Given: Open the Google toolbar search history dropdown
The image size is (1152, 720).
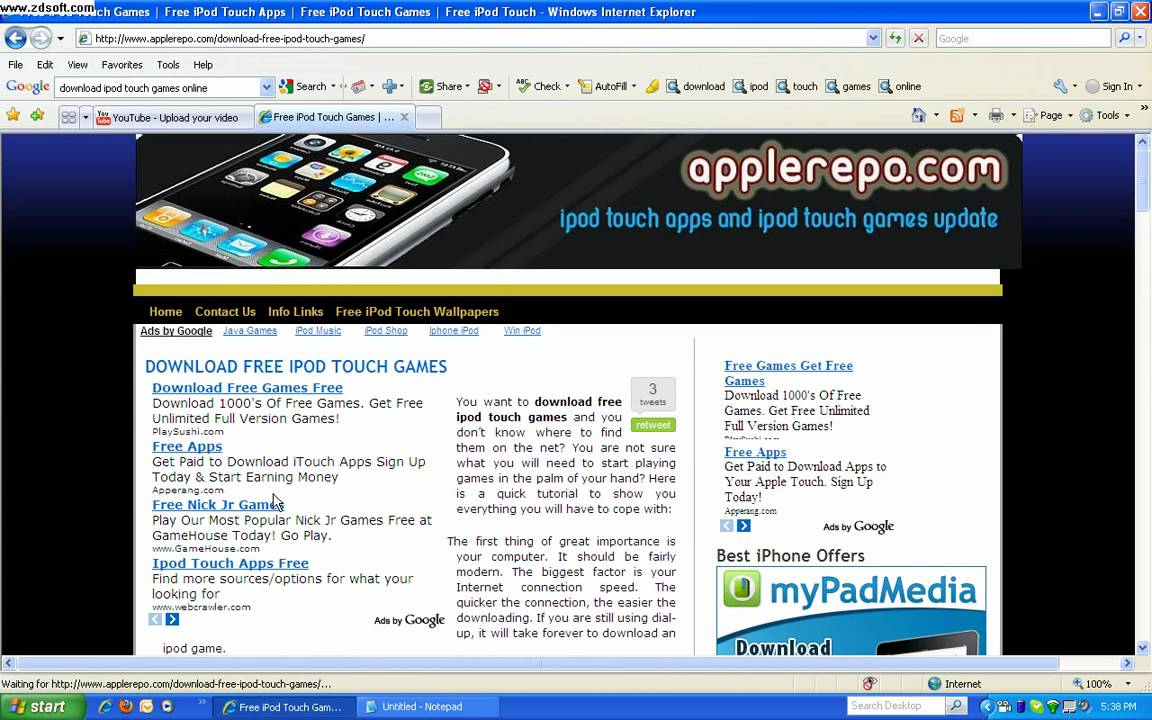Looking at the screenshot, I should [x=266, y=87].
